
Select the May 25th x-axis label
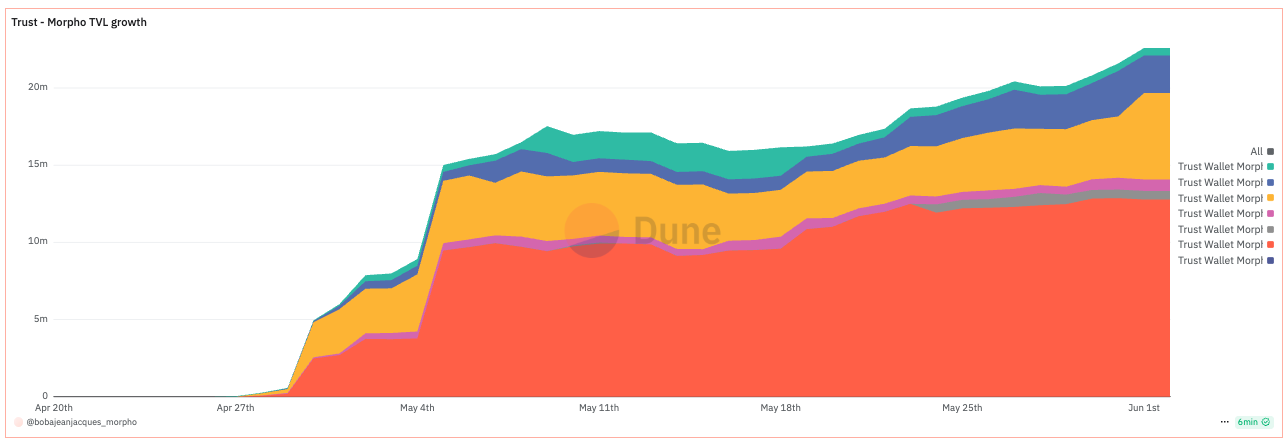click(x=962, y=408)
